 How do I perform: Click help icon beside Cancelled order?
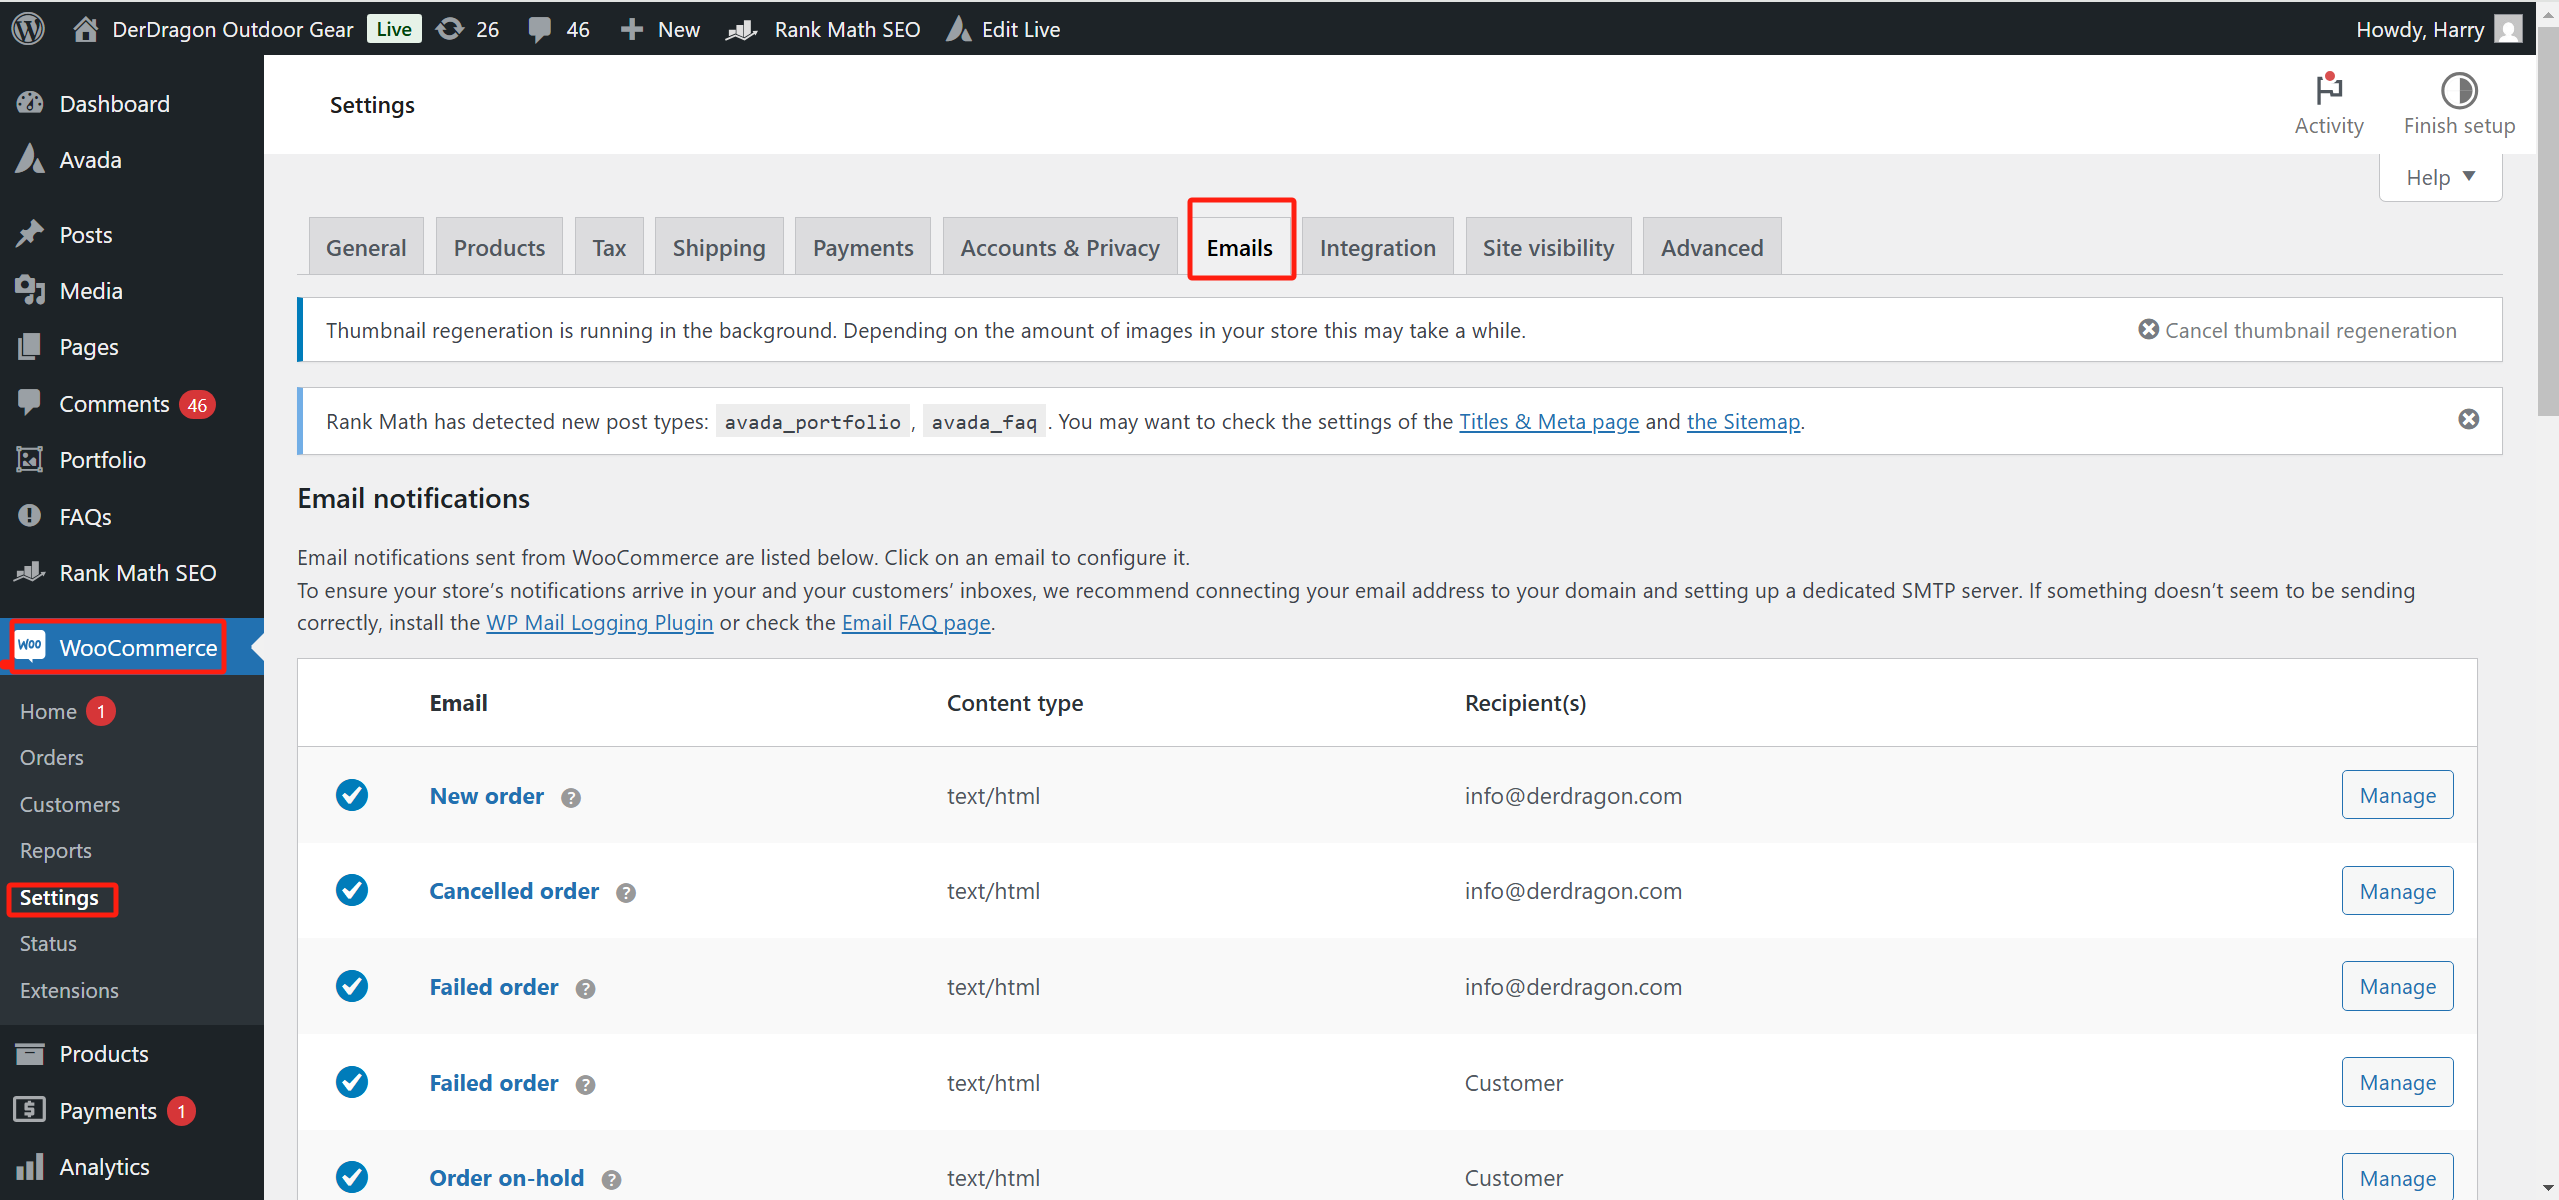tap(626, 893)
